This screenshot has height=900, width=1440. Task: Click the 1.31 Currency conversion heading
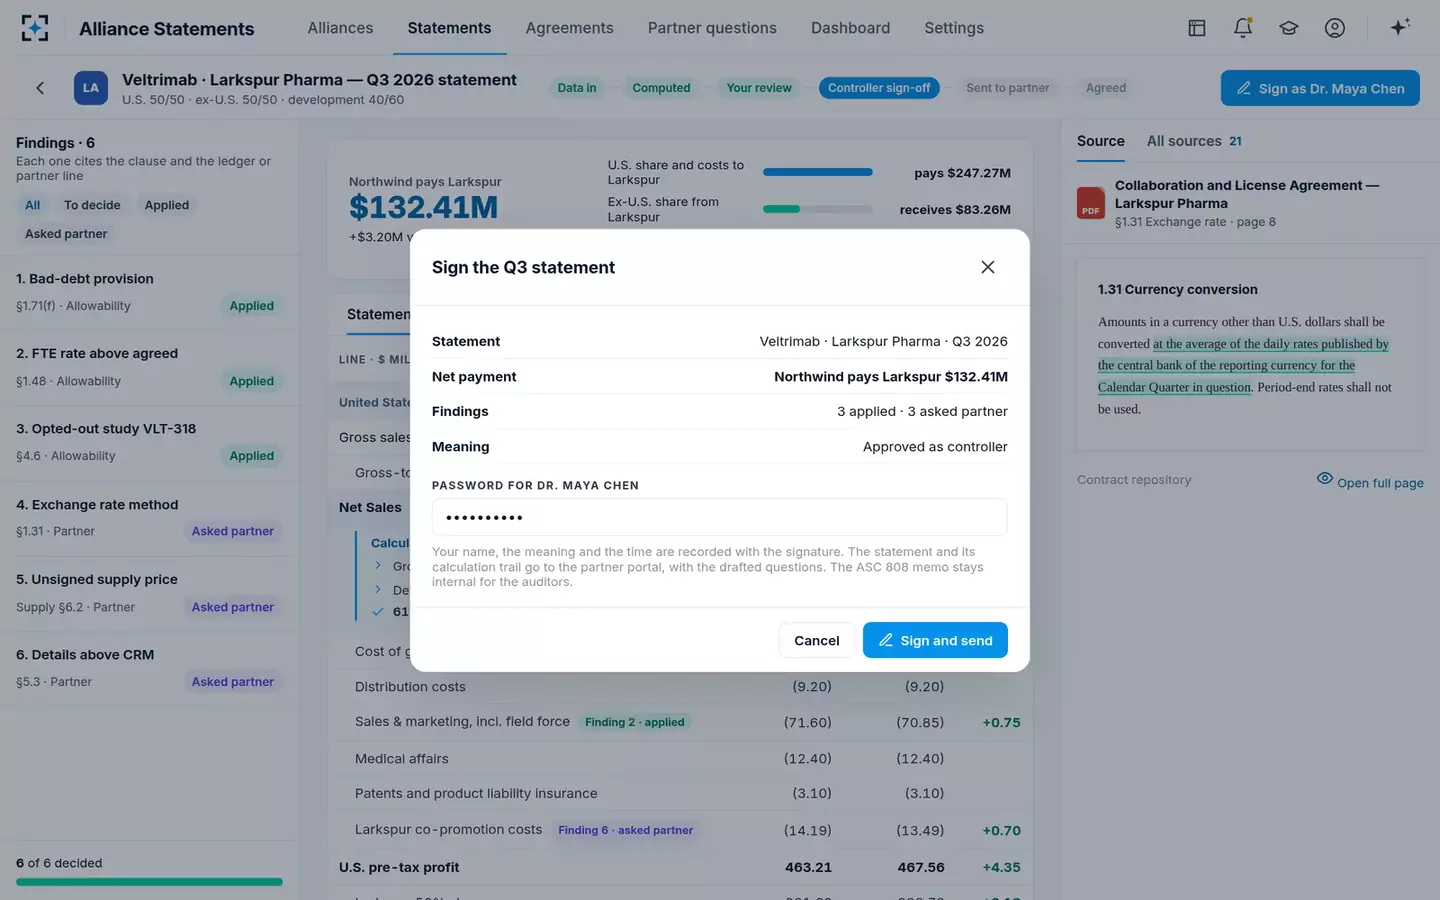coord(1178,289)
